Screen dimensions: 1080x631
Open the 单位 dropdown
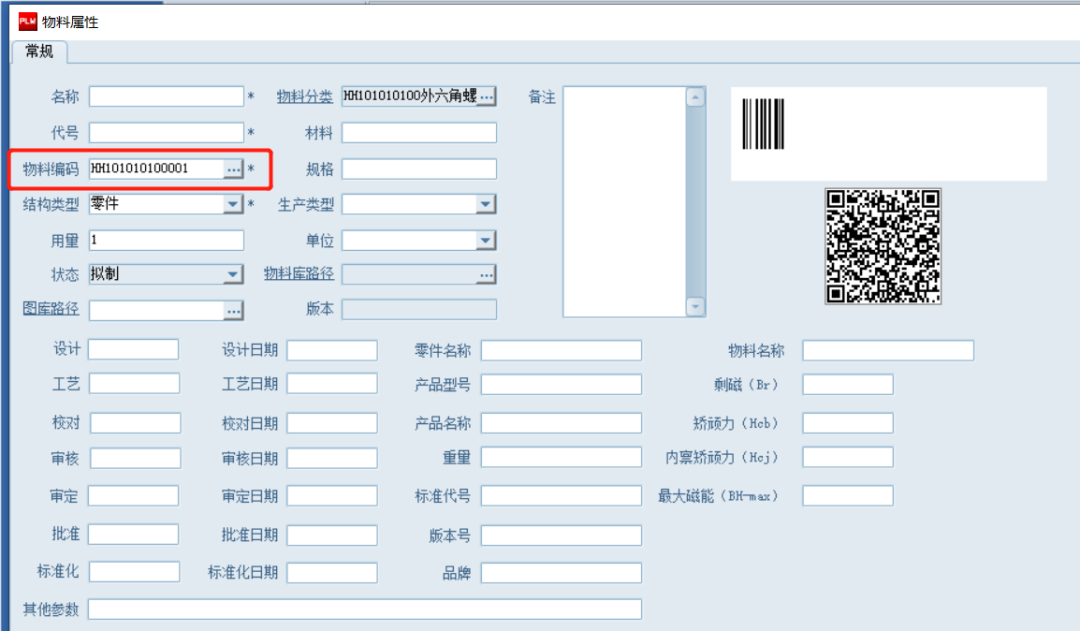(486, 241)
